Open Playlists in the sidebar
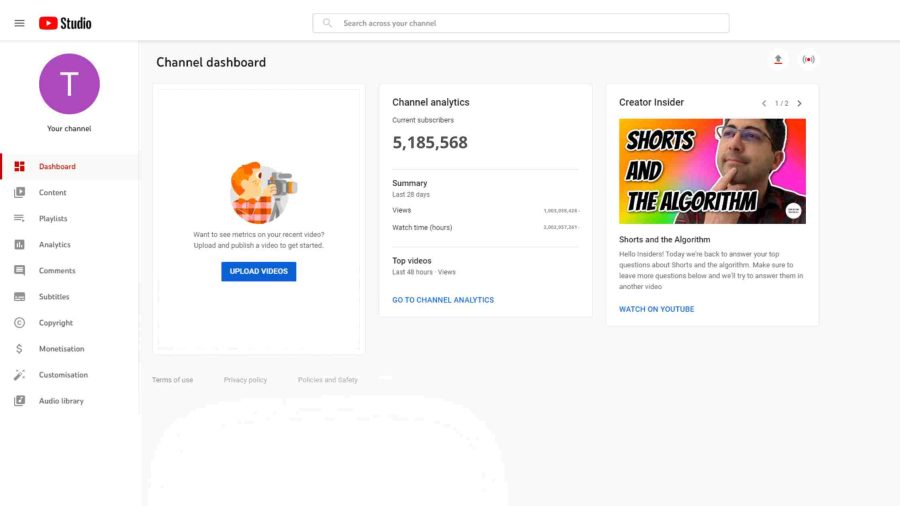Image resolution: width=900 pixels, height=506 pixels. [53, 219]
